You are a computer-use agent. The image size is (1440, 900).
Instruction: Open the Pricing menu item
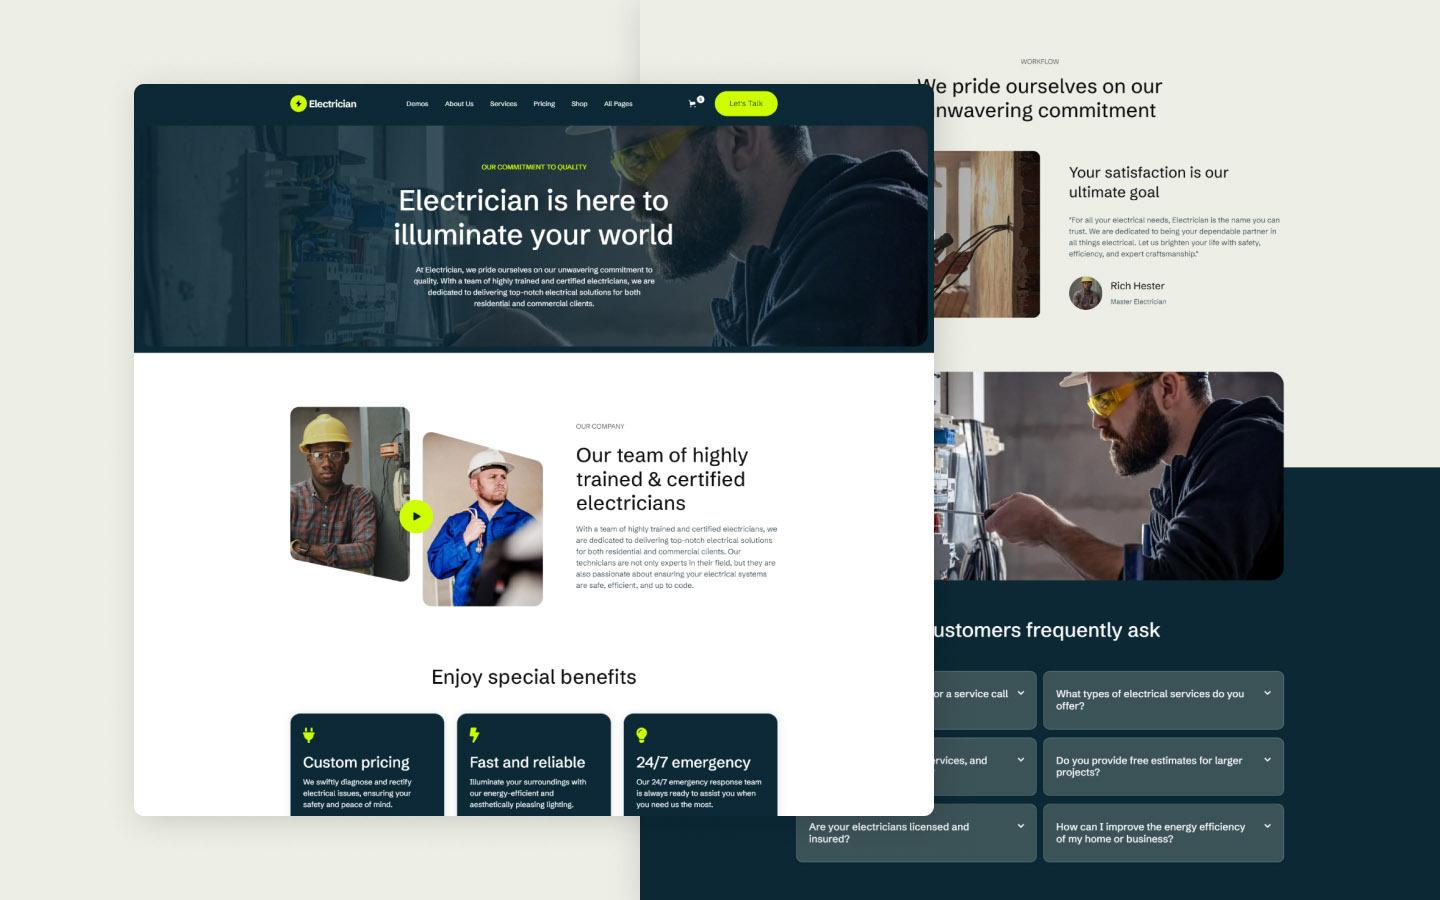(544, 104)
